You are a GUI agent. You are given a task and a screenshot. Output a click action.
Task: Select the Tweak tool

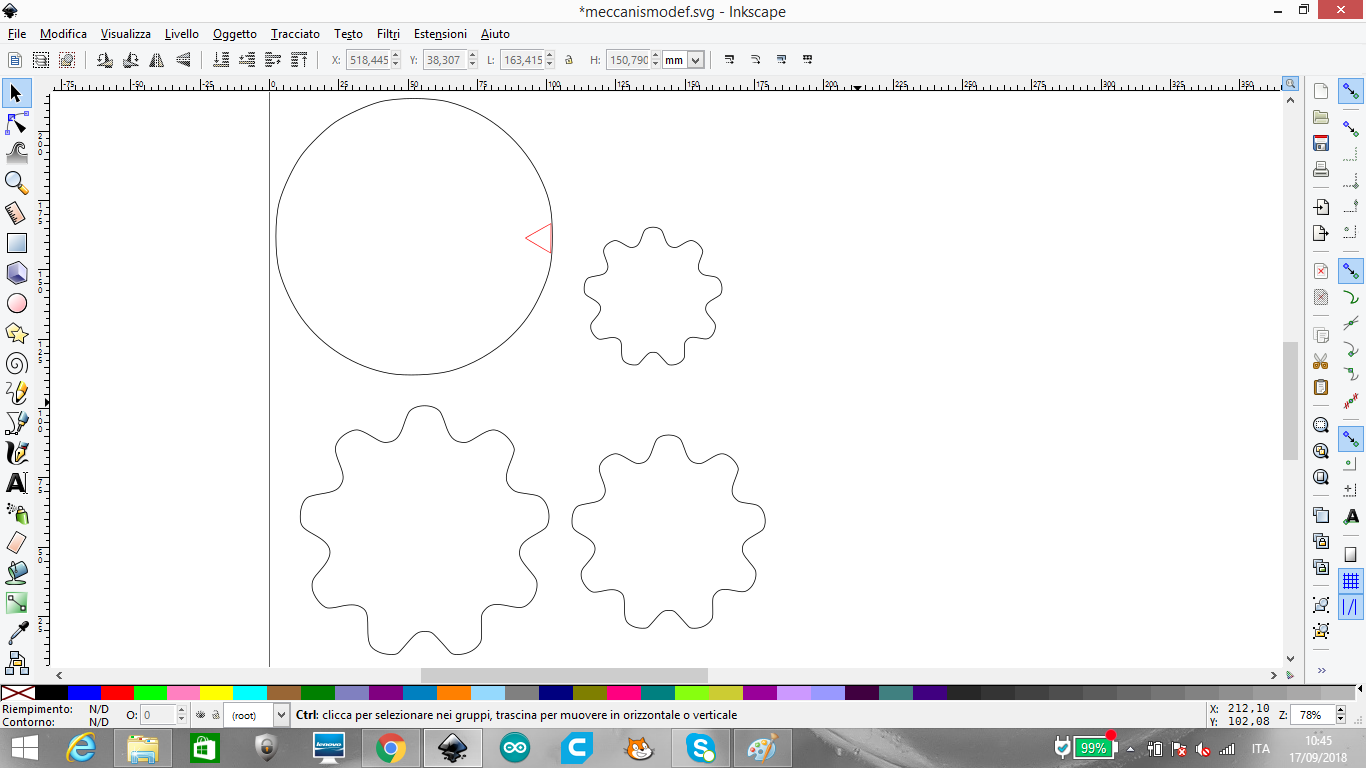pos(16,153)
